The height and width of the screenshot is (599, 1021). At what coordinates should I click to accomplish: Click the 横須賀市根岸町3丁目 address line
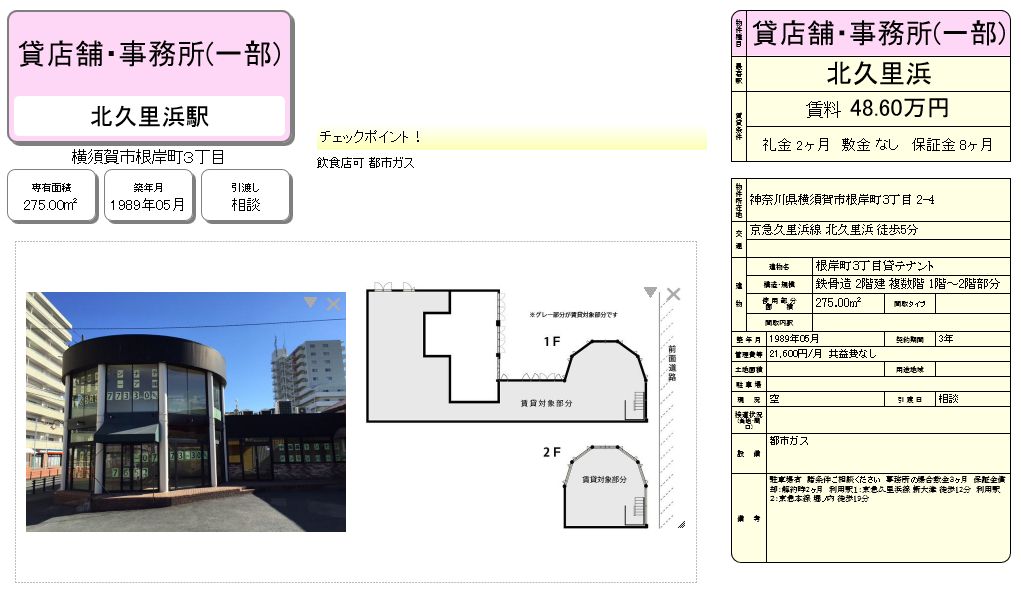[x=148, y=157]
